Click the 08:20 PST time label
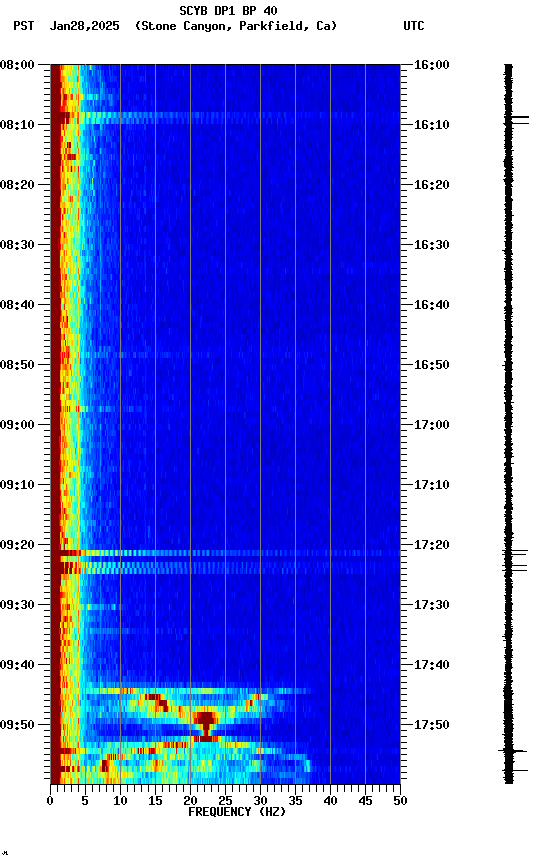 point(17,185)
